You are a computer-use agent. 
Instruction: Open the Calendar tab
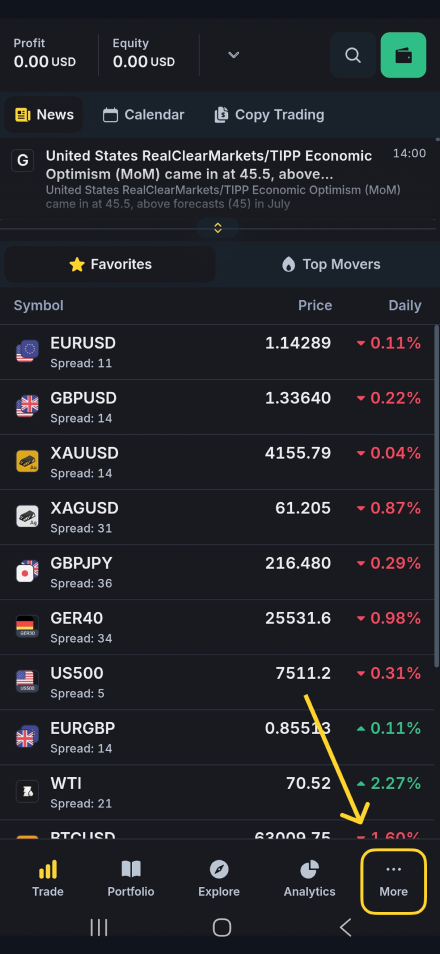(x=144, y=115)
